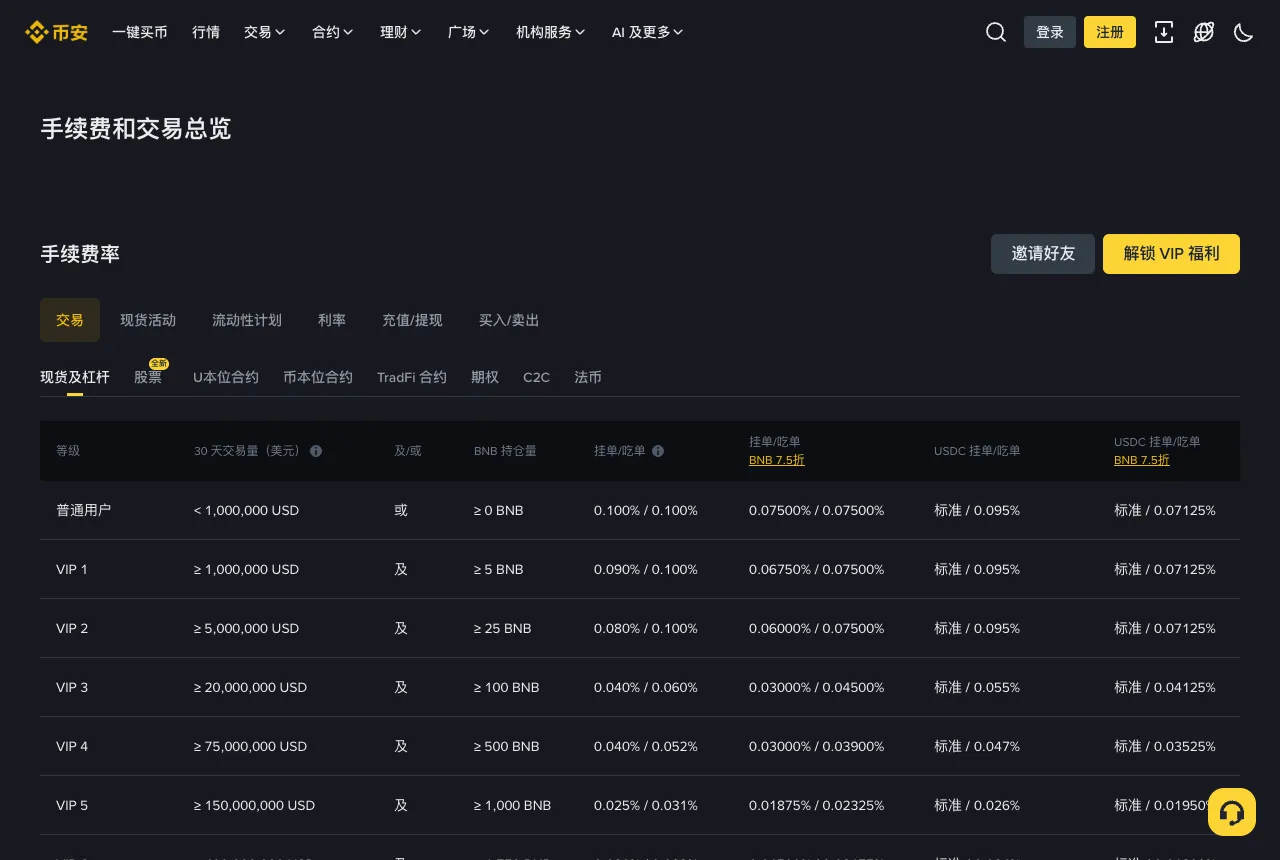Select the 期权 sub-tab
The image size is (1280, 860).
[x=485, y=377]
